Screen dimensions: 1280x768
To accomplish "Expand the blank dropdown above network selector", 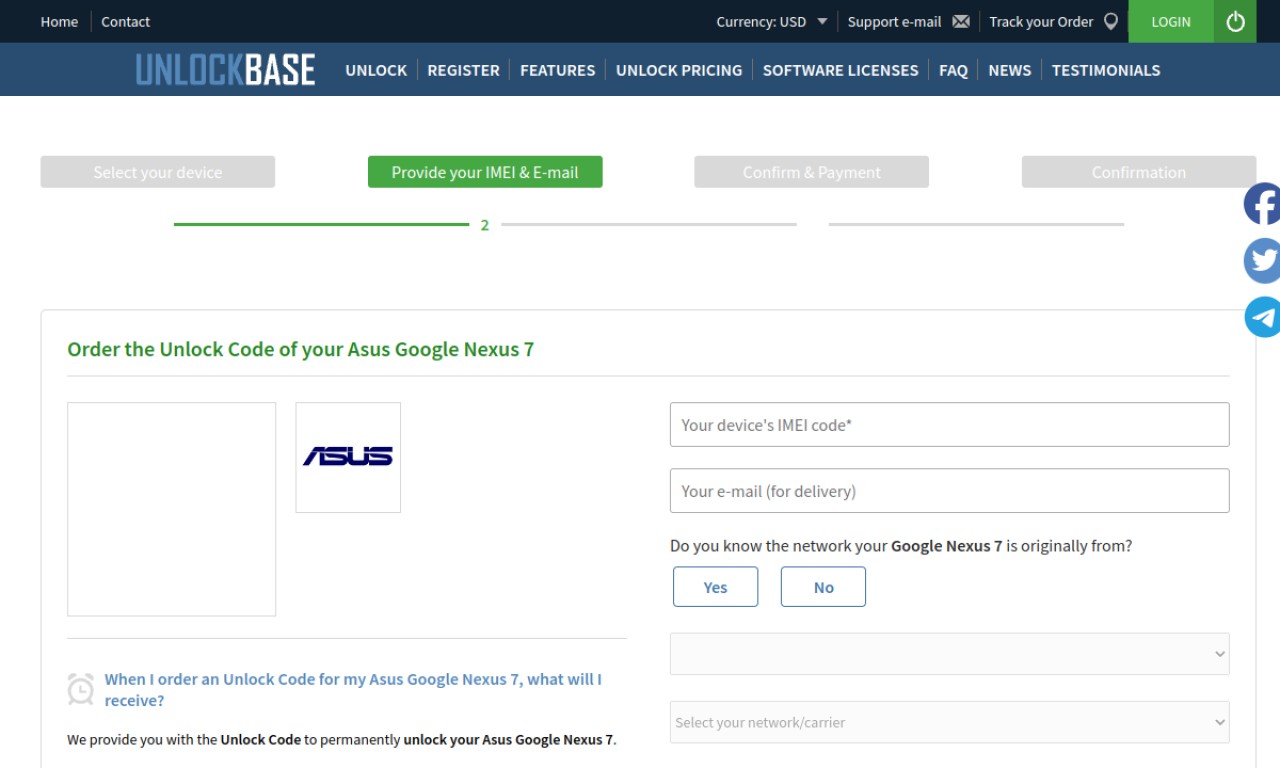I will (x=949, y=654).
